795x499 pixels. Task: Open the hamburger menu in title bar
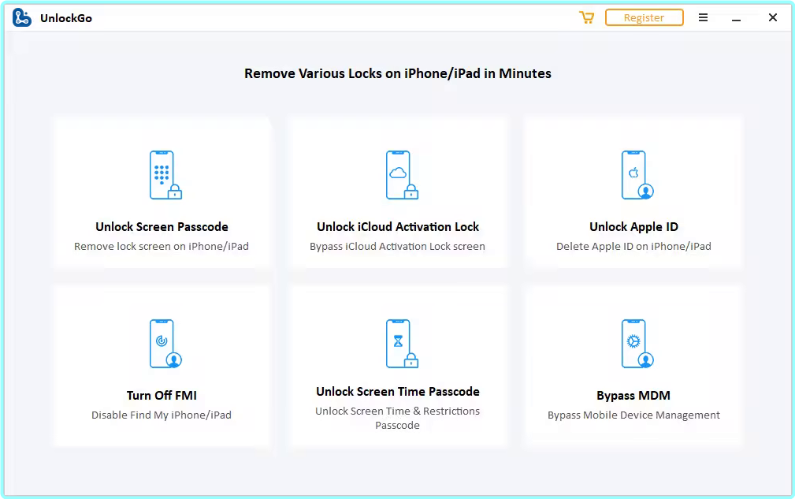click(x=703, y=18)
